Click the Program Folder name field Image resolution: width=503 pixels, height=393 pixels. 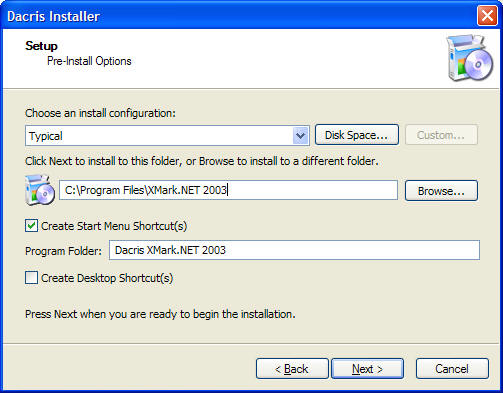pos(294,250)
